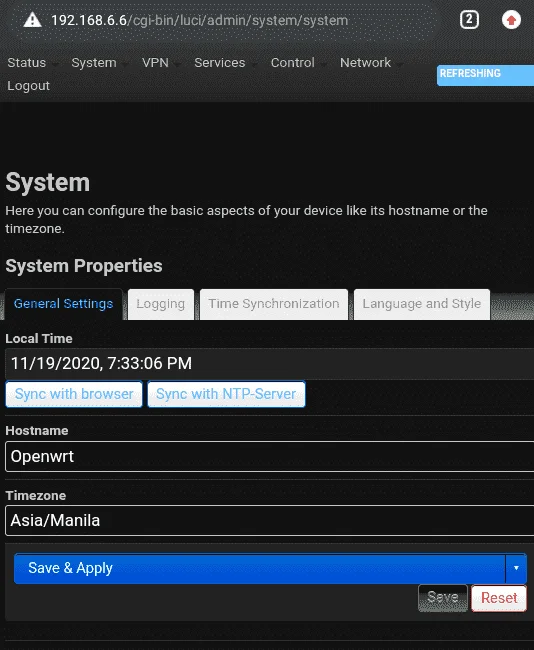Screen dimensions: 534x650
Task: Click the Timezone label
Action: coord(36,496)
